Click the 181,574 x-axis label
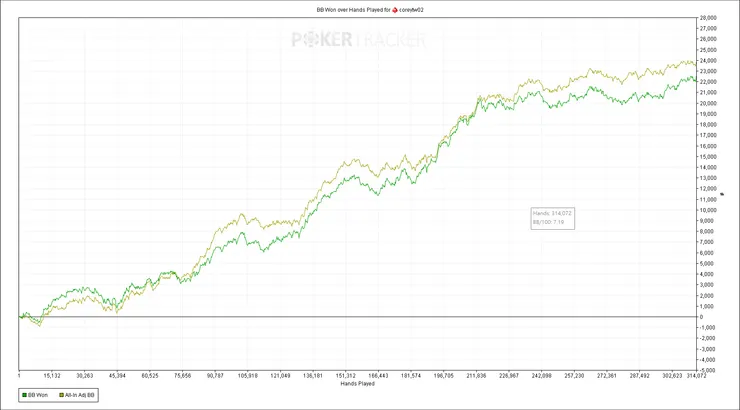The height and width of the screenshot is (410, 740). click(x=411, y=376)
